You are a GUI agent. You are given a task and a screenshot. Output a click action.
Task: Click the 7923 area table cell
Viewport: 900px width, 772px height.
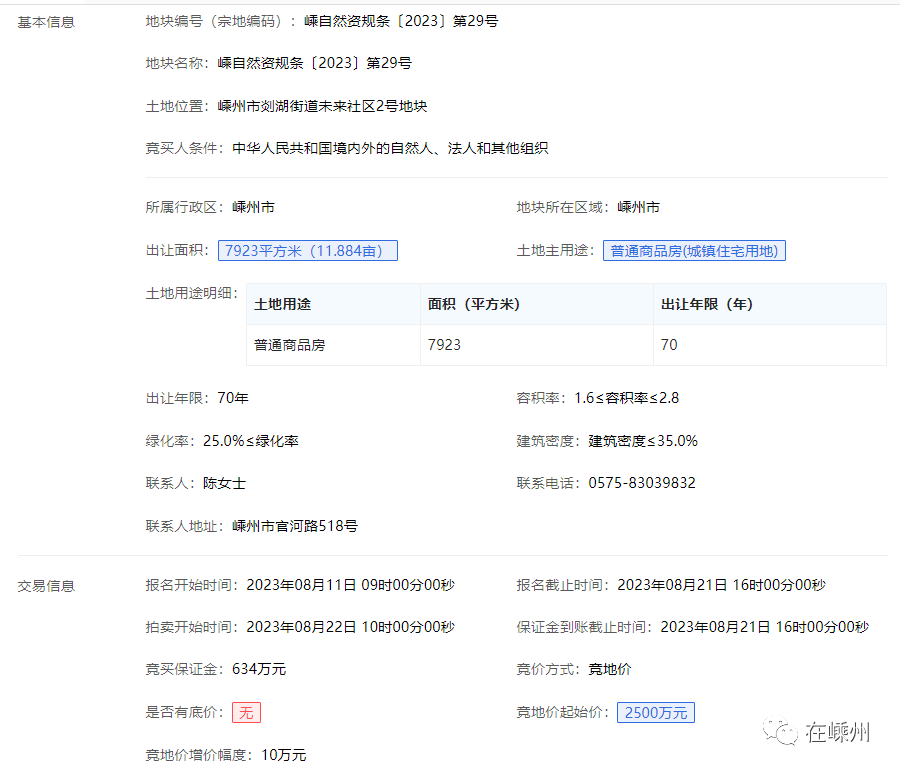[444, 345]
